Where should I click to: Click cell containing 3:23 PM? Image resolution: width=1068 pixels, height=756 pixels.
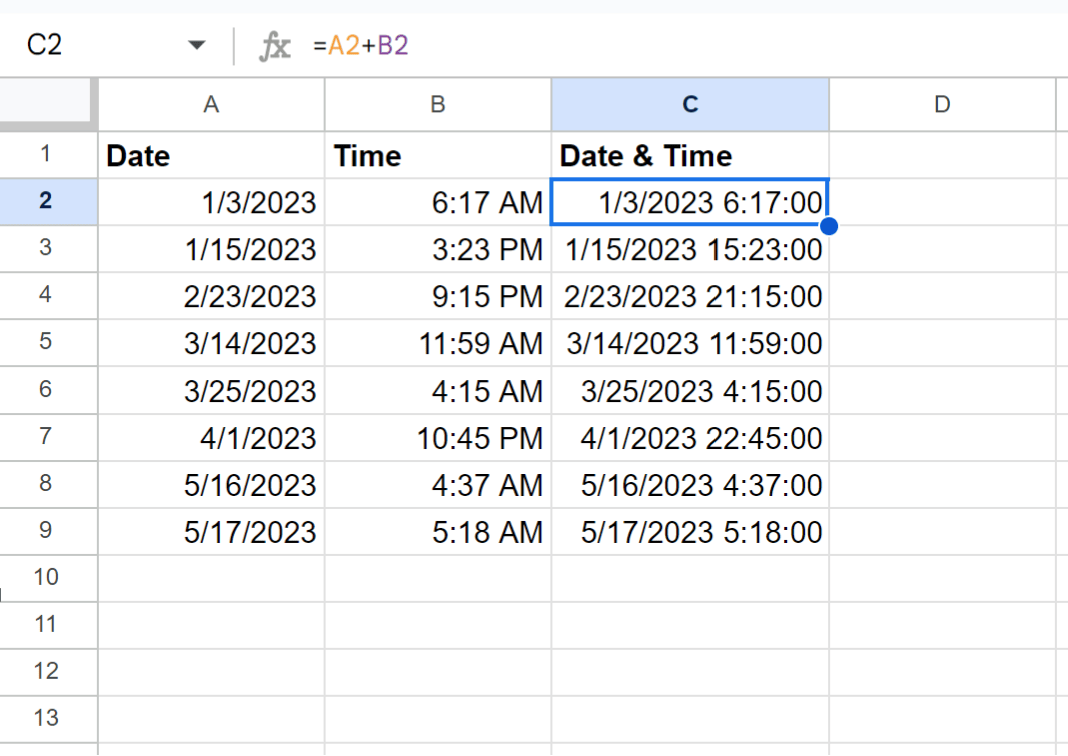[438, 249]
